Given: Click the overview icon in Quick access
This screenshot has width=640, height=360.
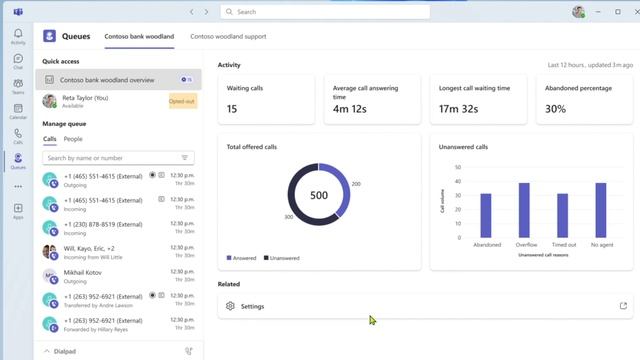Looking at the screenshot, I should click(49, 80).
